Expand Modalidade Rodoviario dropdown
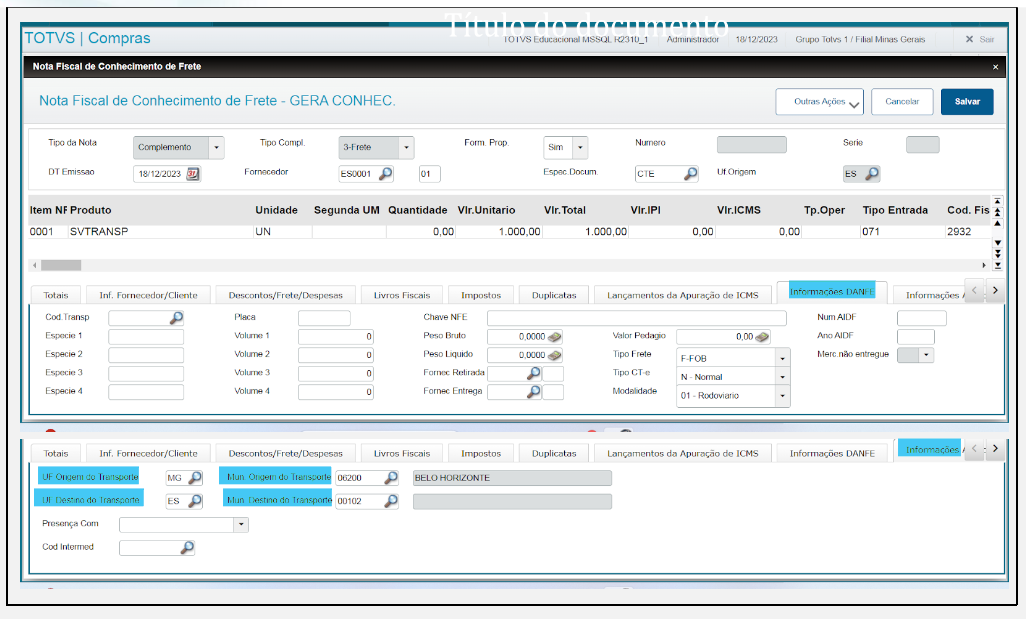The image size is (1026, 619). tap(782, 396)
